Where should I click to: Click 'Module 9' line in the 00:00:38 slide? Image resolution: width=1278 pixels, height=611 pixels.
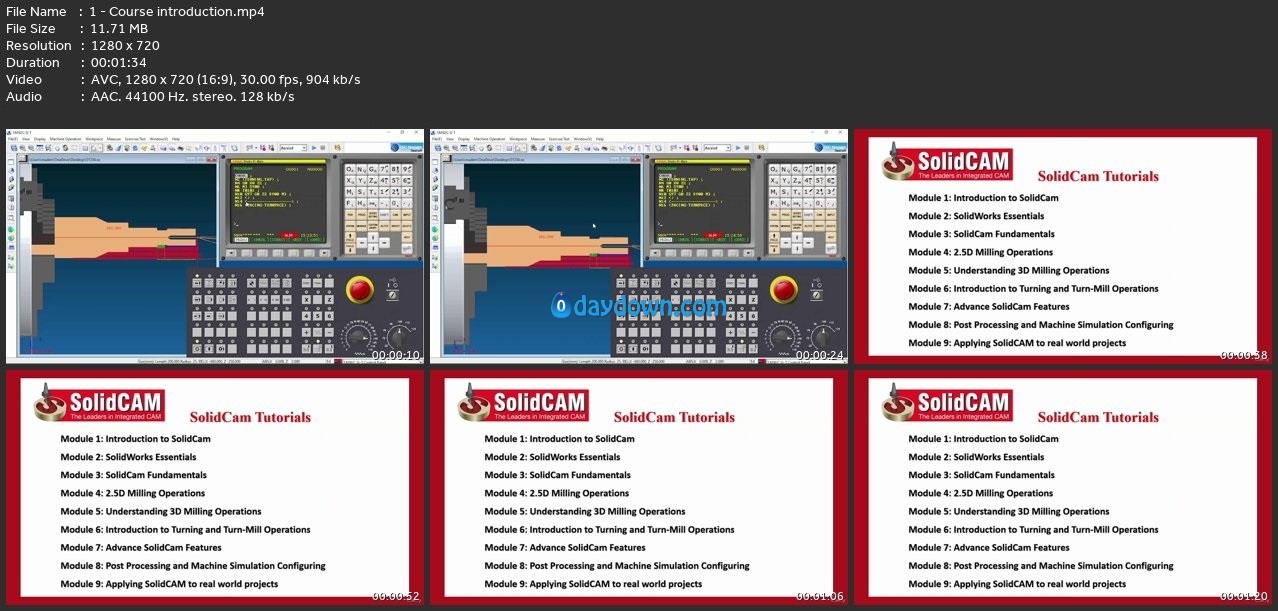[1017, 343]
